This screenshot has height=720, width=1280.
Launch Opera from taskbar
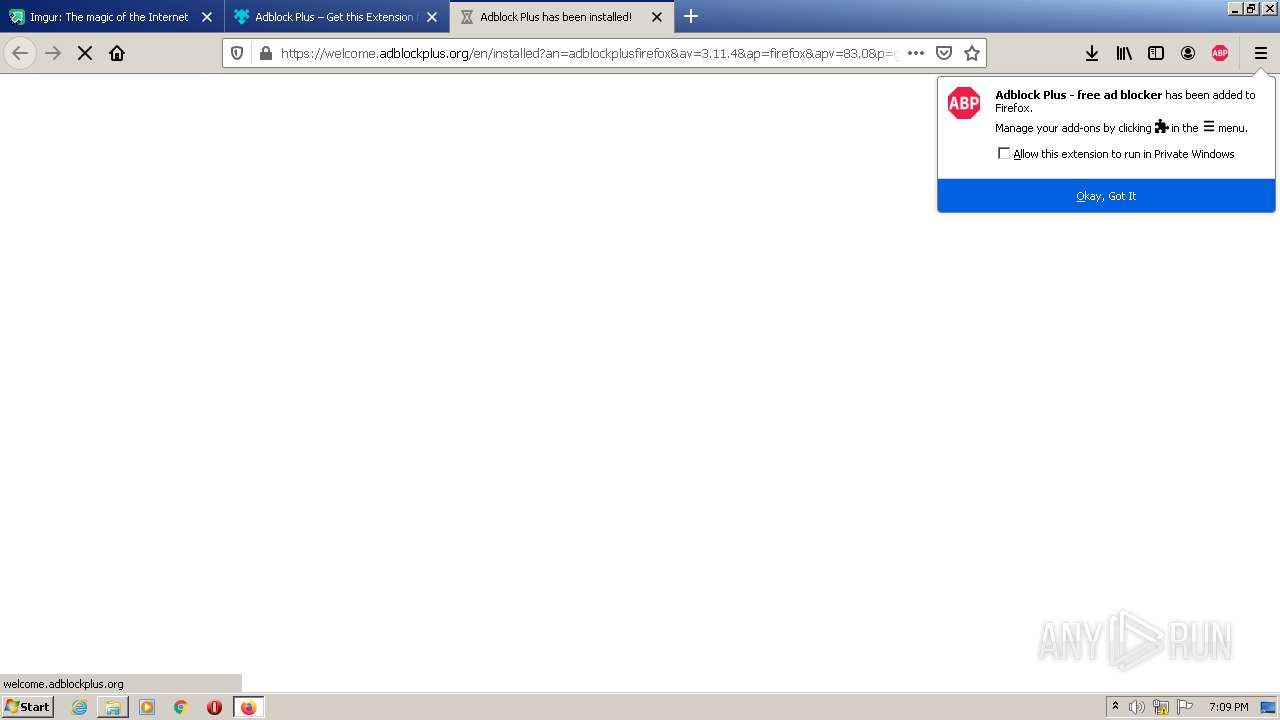214,707
